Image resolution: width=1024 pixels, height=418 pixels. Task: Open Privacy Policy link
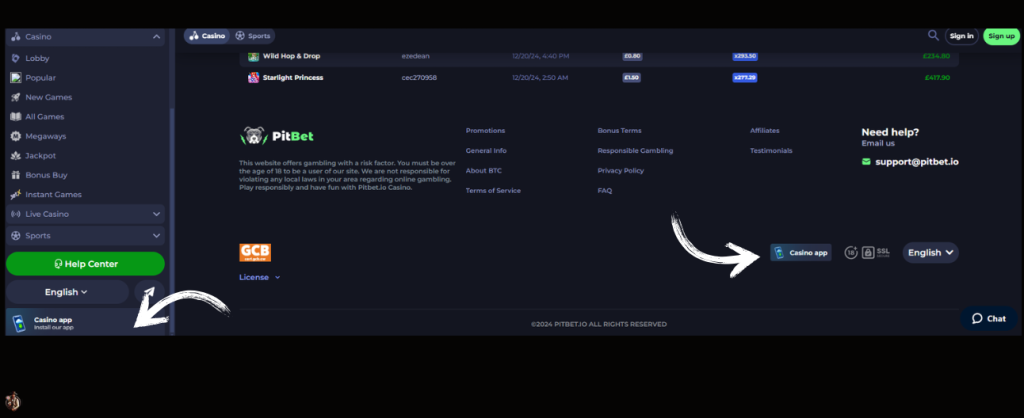620,170
